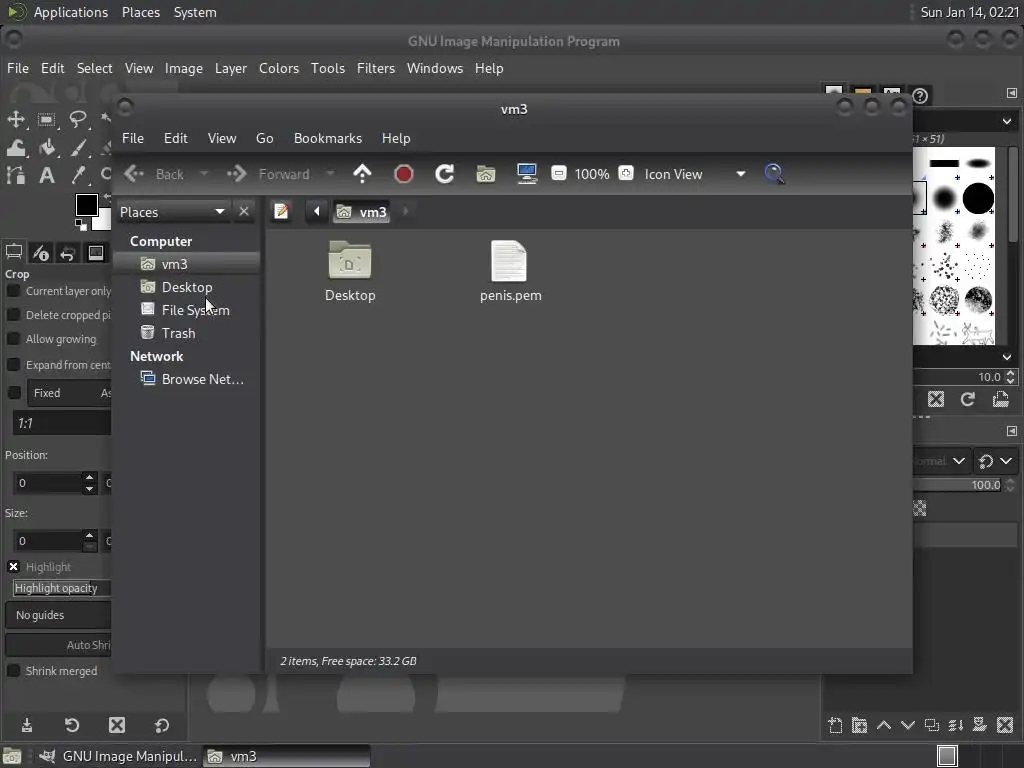Select the Color Picker tool
1024x768 pixels.
pyautogui.click(x=78, y=175)
